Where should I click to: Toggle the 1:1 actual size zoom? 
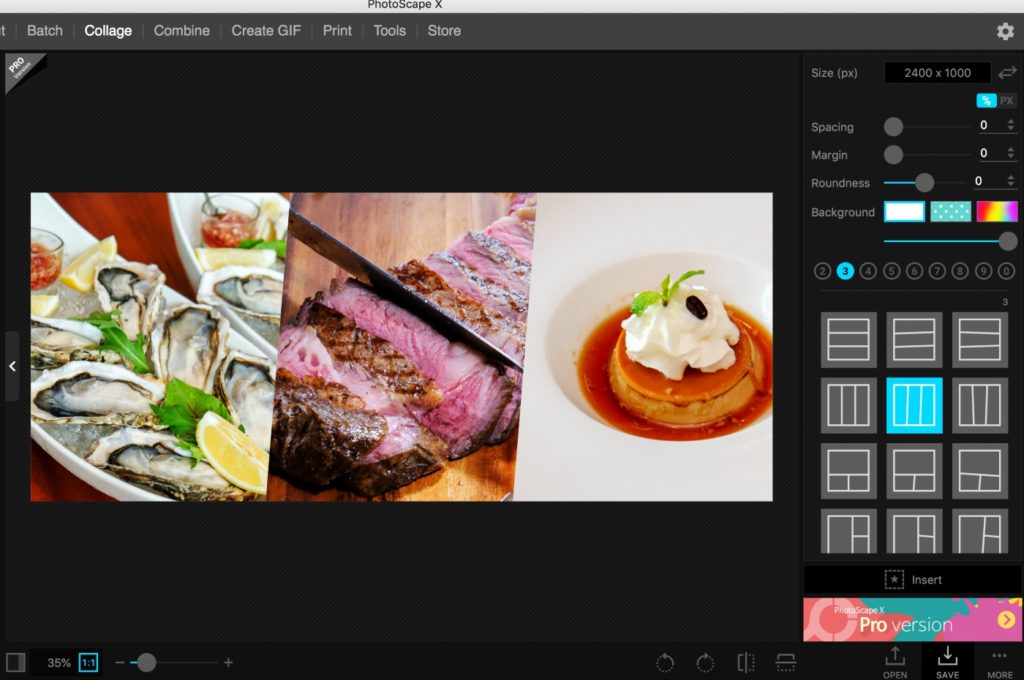88,662
